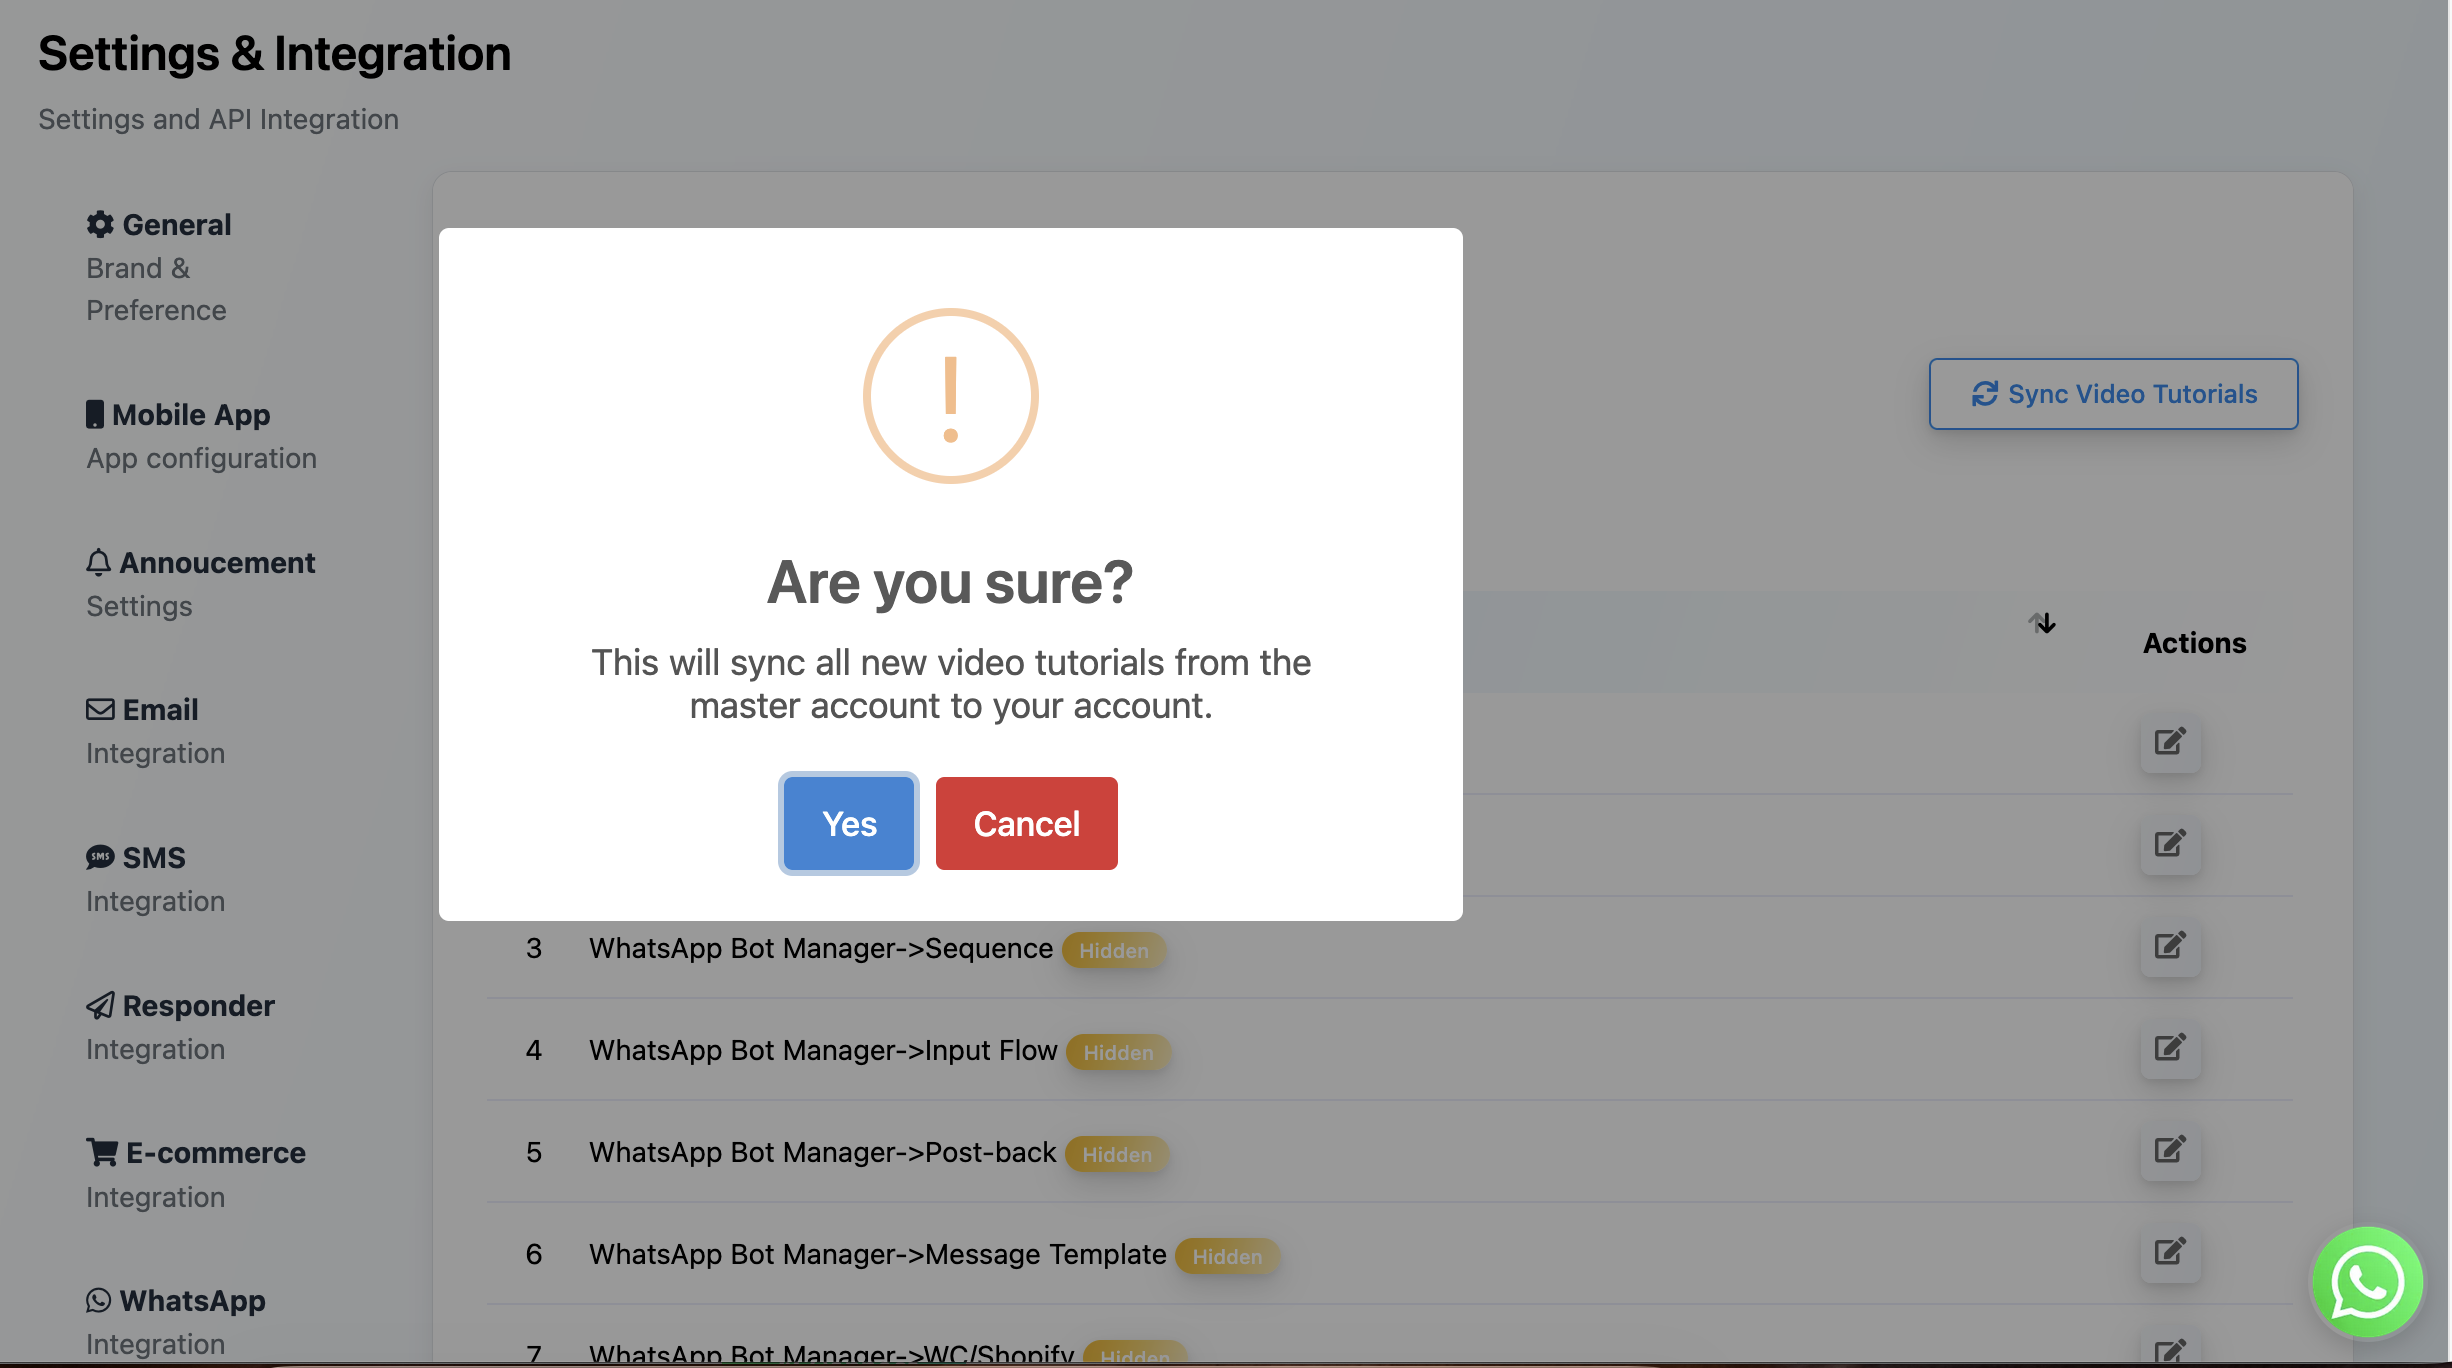Confirm sync by clicking Yes
Image resolution: width=2452 pixels, height=1368 pixels.
point(848,823)
